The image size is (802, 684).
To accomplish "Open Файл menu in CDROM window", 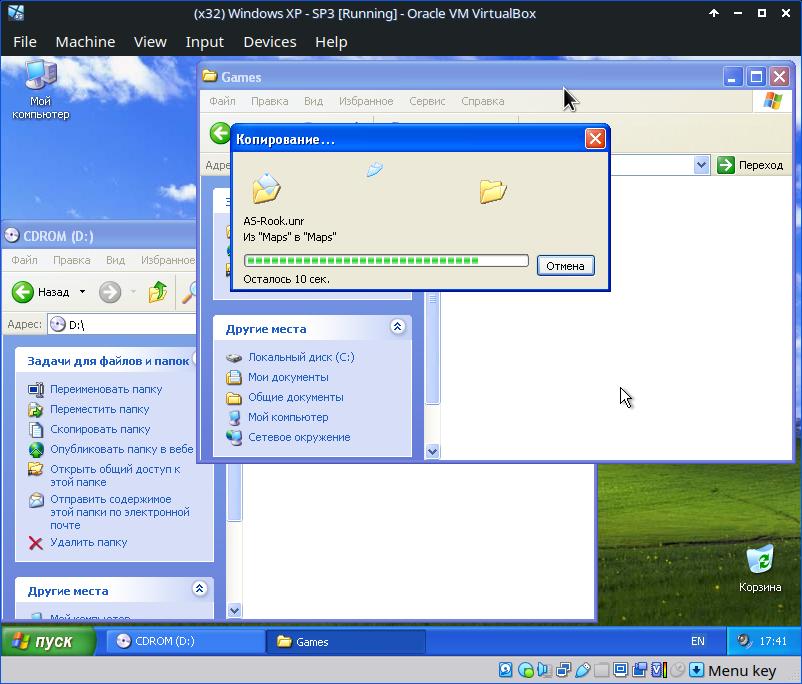I will pyautogui.click(x=24, y=260).
